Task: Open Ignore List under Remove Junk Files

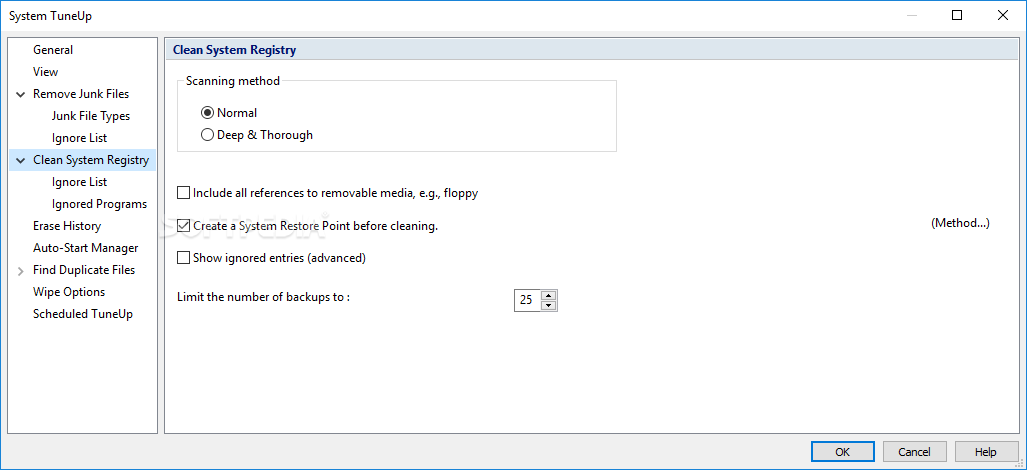Action: [79, 138]
